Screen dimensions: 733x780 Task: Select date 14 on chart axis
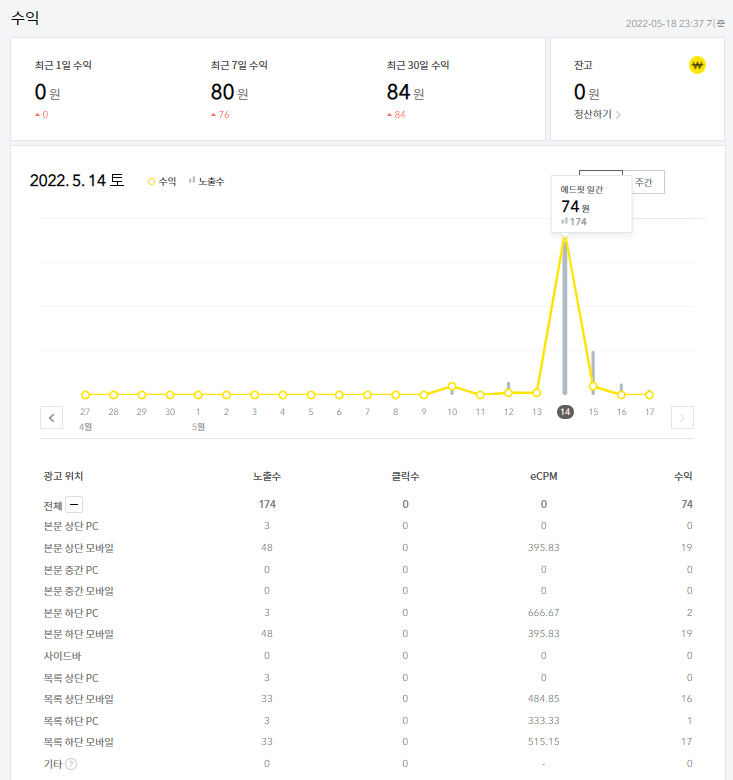coord(565,412)
